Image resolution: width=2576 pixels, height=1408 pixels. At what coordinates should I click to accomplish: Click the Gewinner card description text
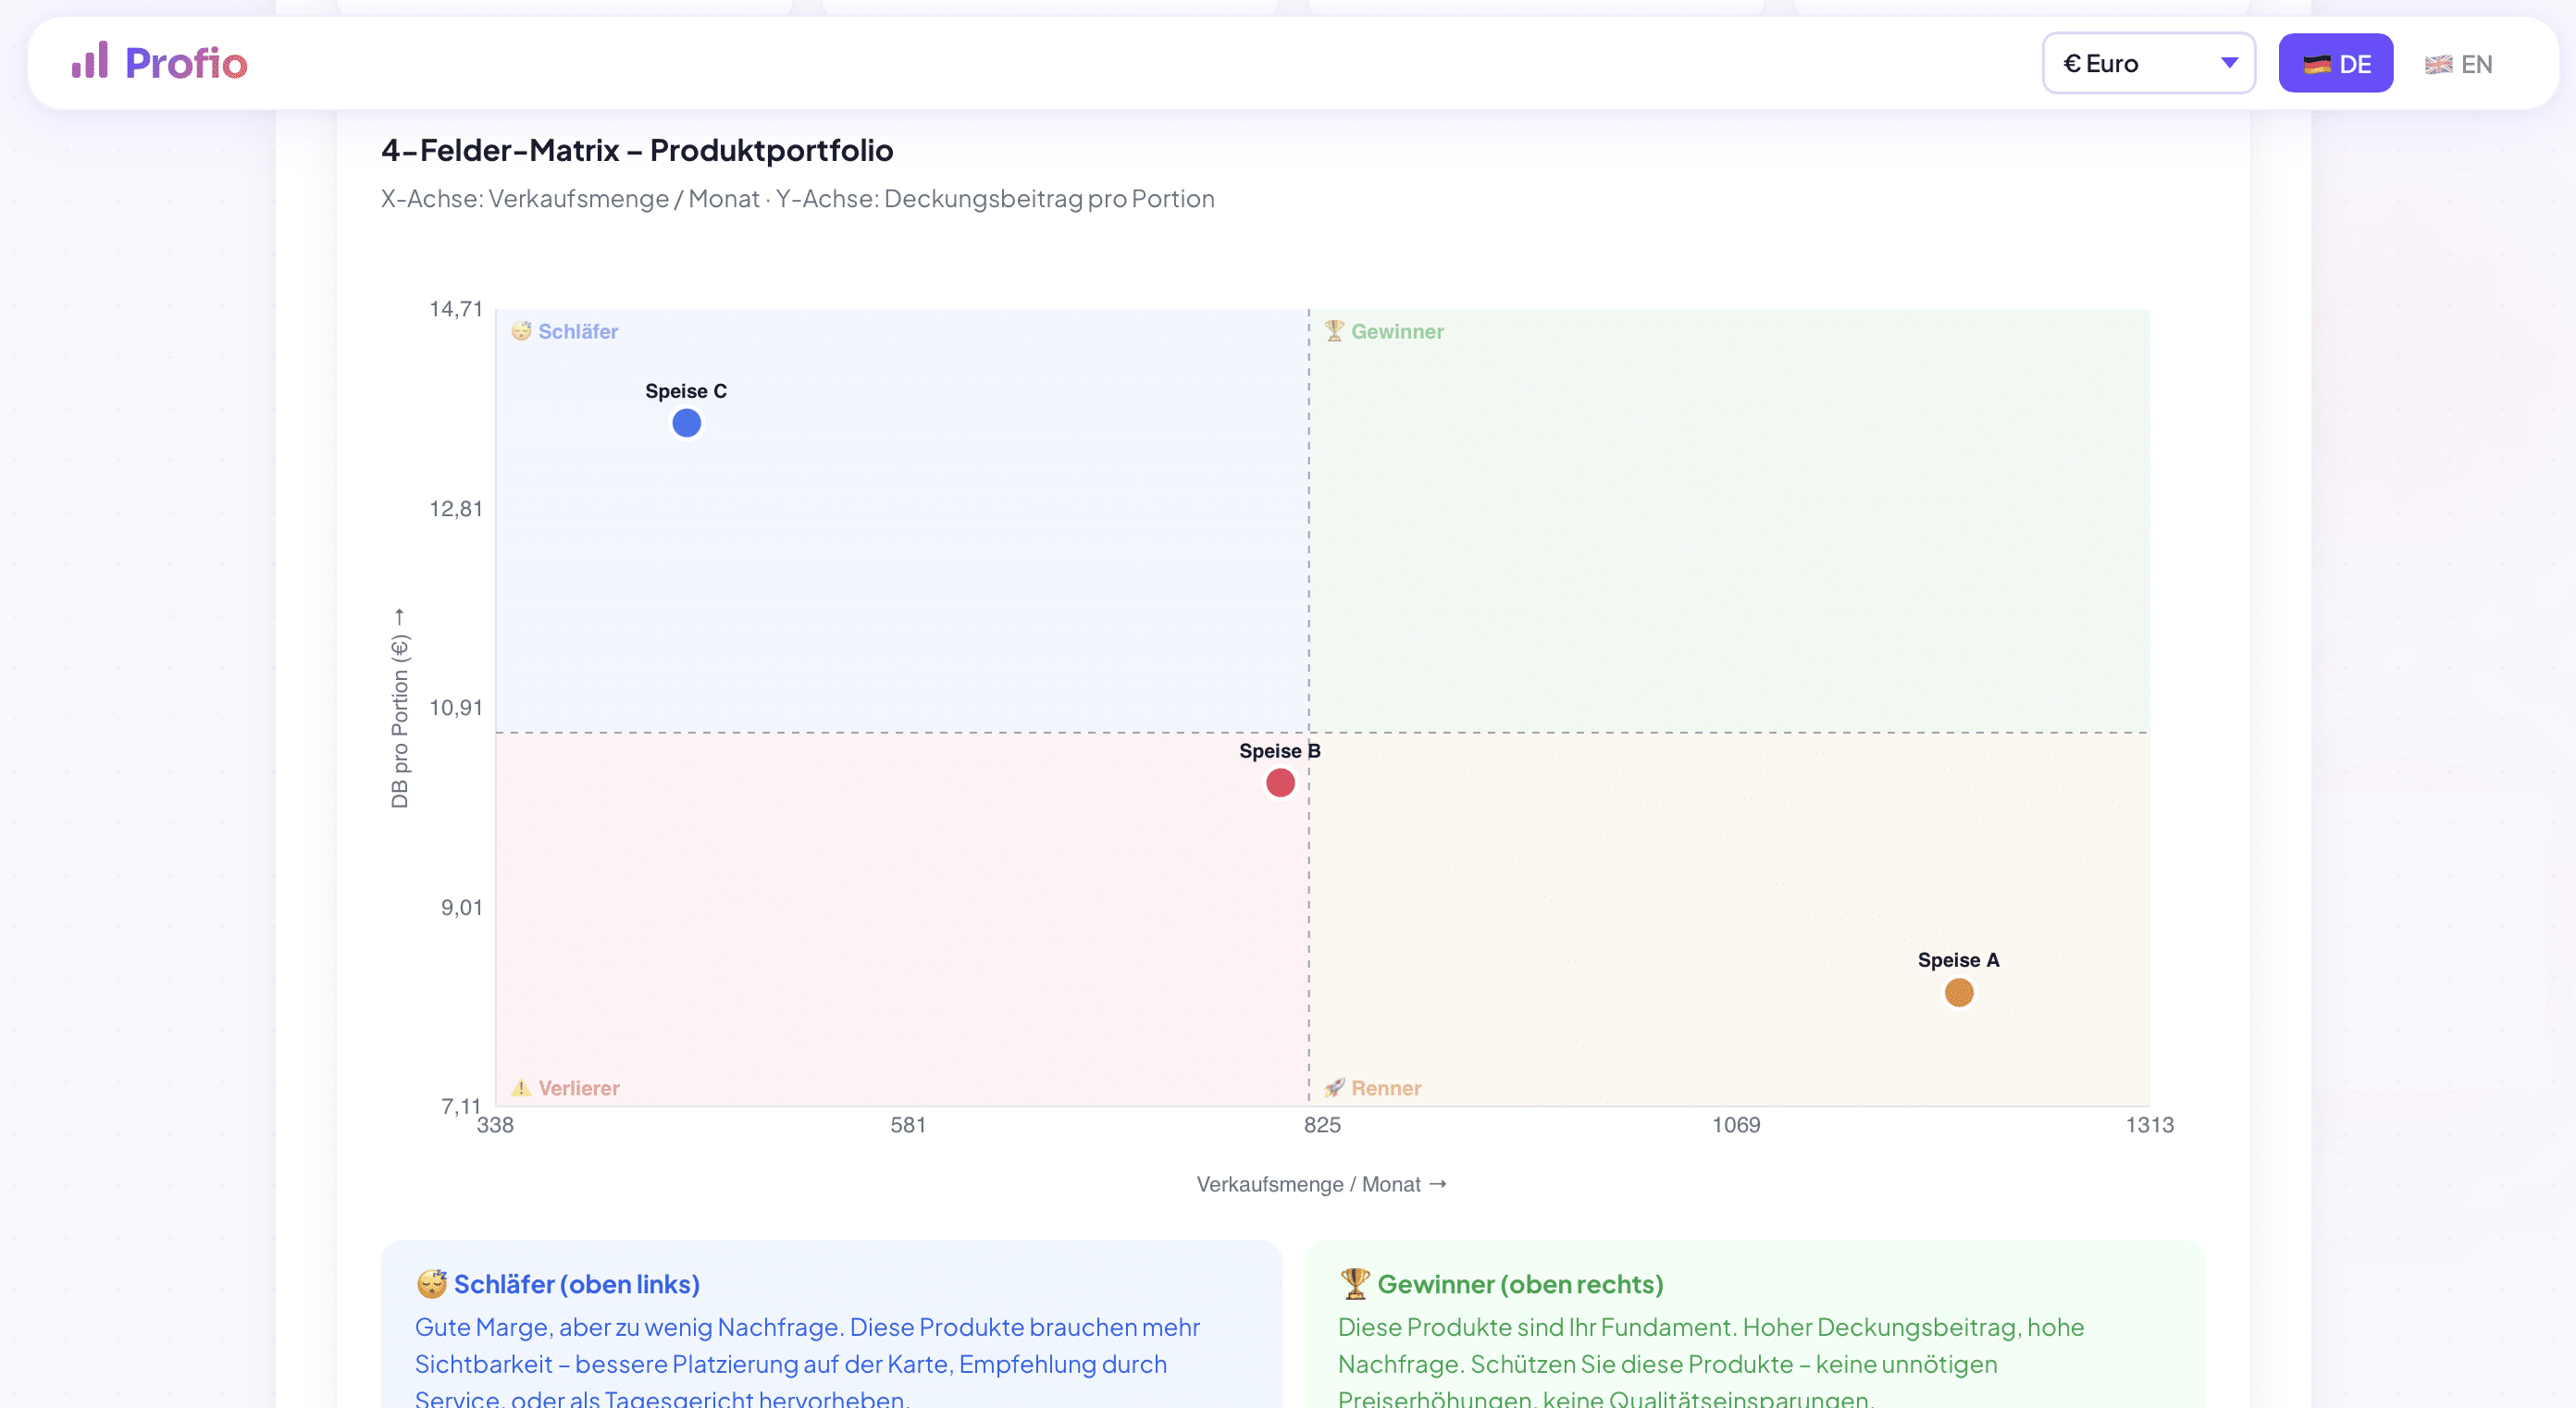[1711, 1362]
